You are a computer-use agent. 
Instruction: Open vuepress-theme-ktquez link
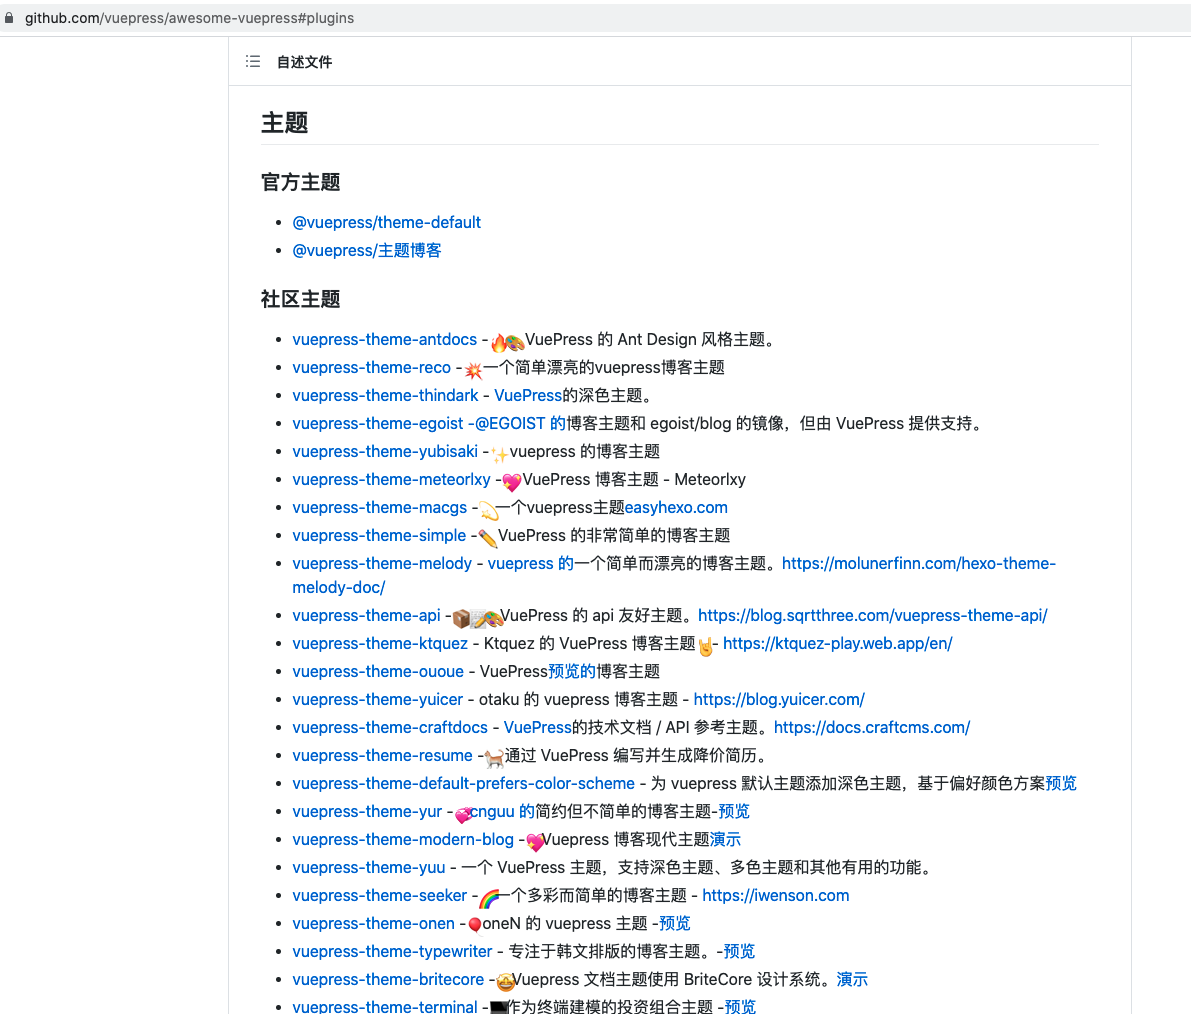pos(380,644)
